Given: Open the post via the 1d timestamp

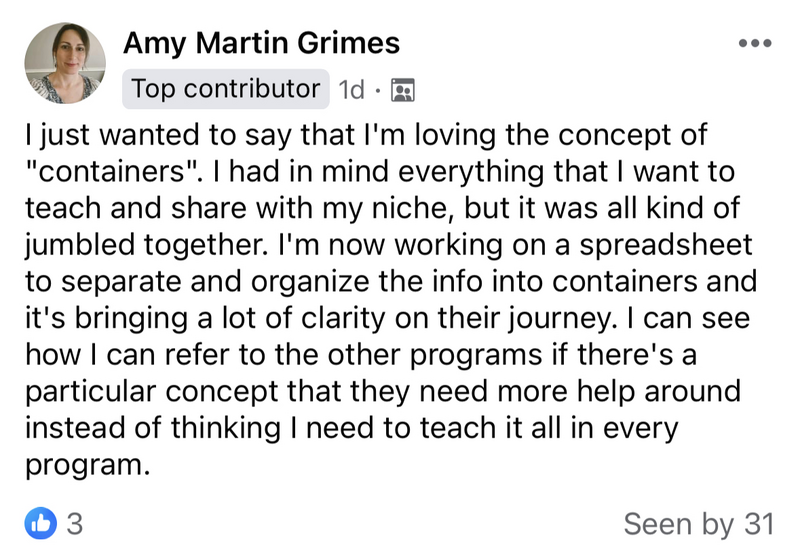Looking at the screenshot, I should [x=352, y=90].
